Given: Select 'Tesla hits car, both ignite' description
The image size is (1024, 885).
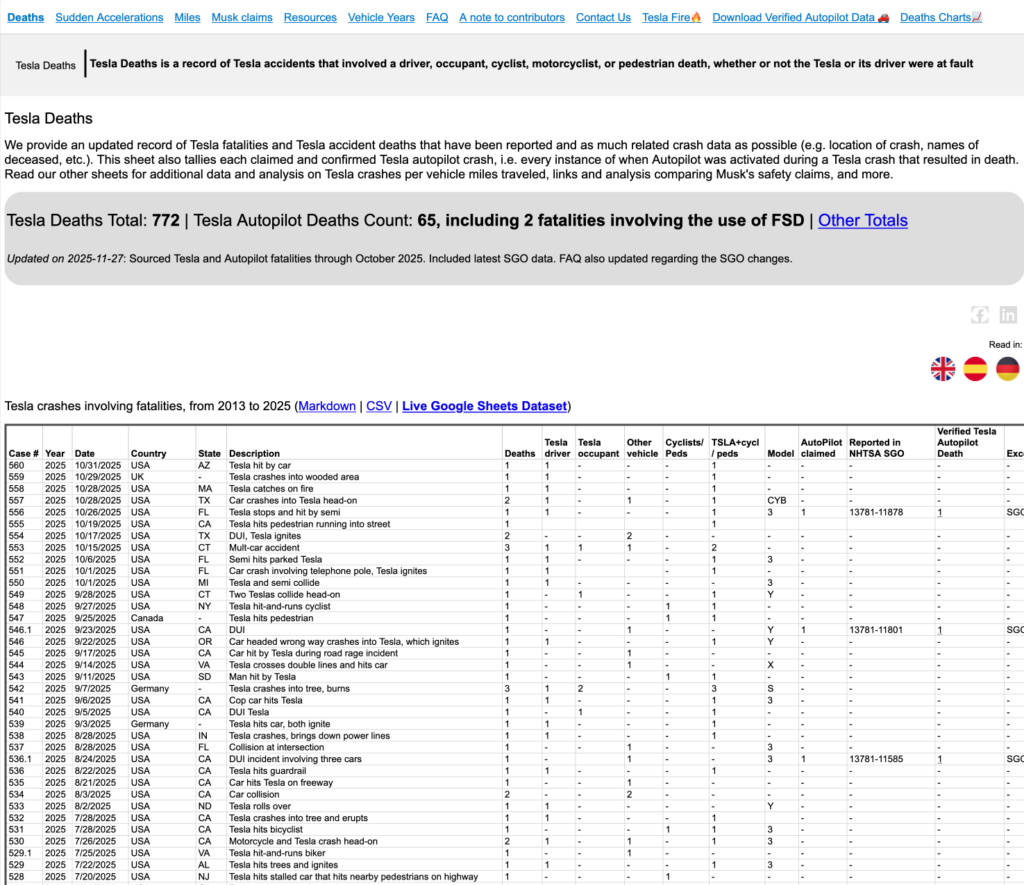Looking at the screenshot, I should (x=280, y=724).
